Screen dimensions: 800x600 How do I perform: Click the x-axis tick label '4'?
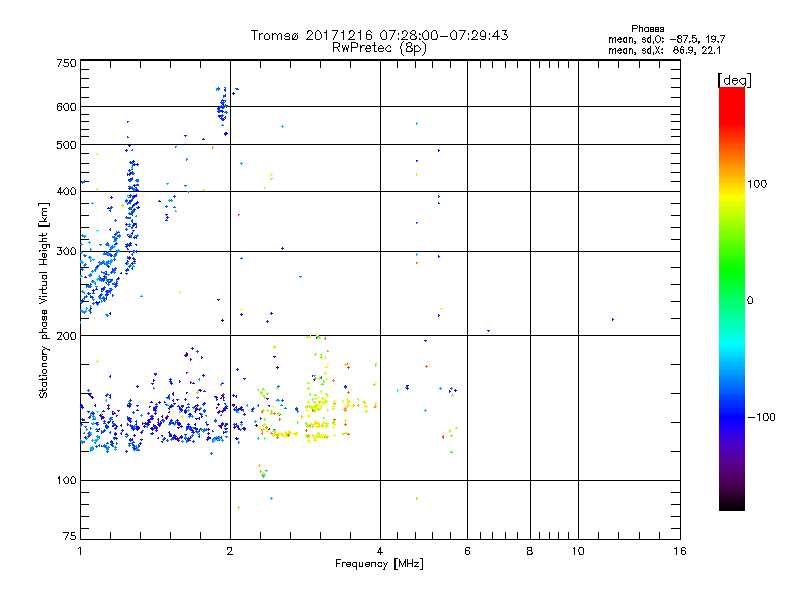380,551
